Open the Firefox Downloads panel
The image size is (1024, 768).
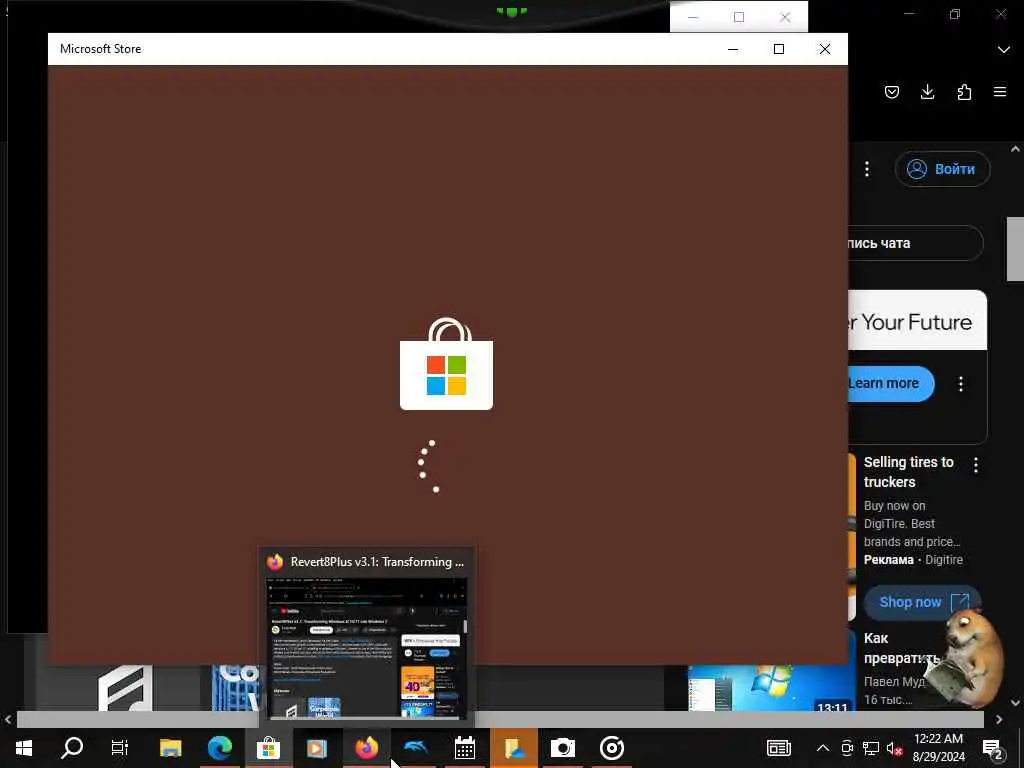(x=927, y=92)
